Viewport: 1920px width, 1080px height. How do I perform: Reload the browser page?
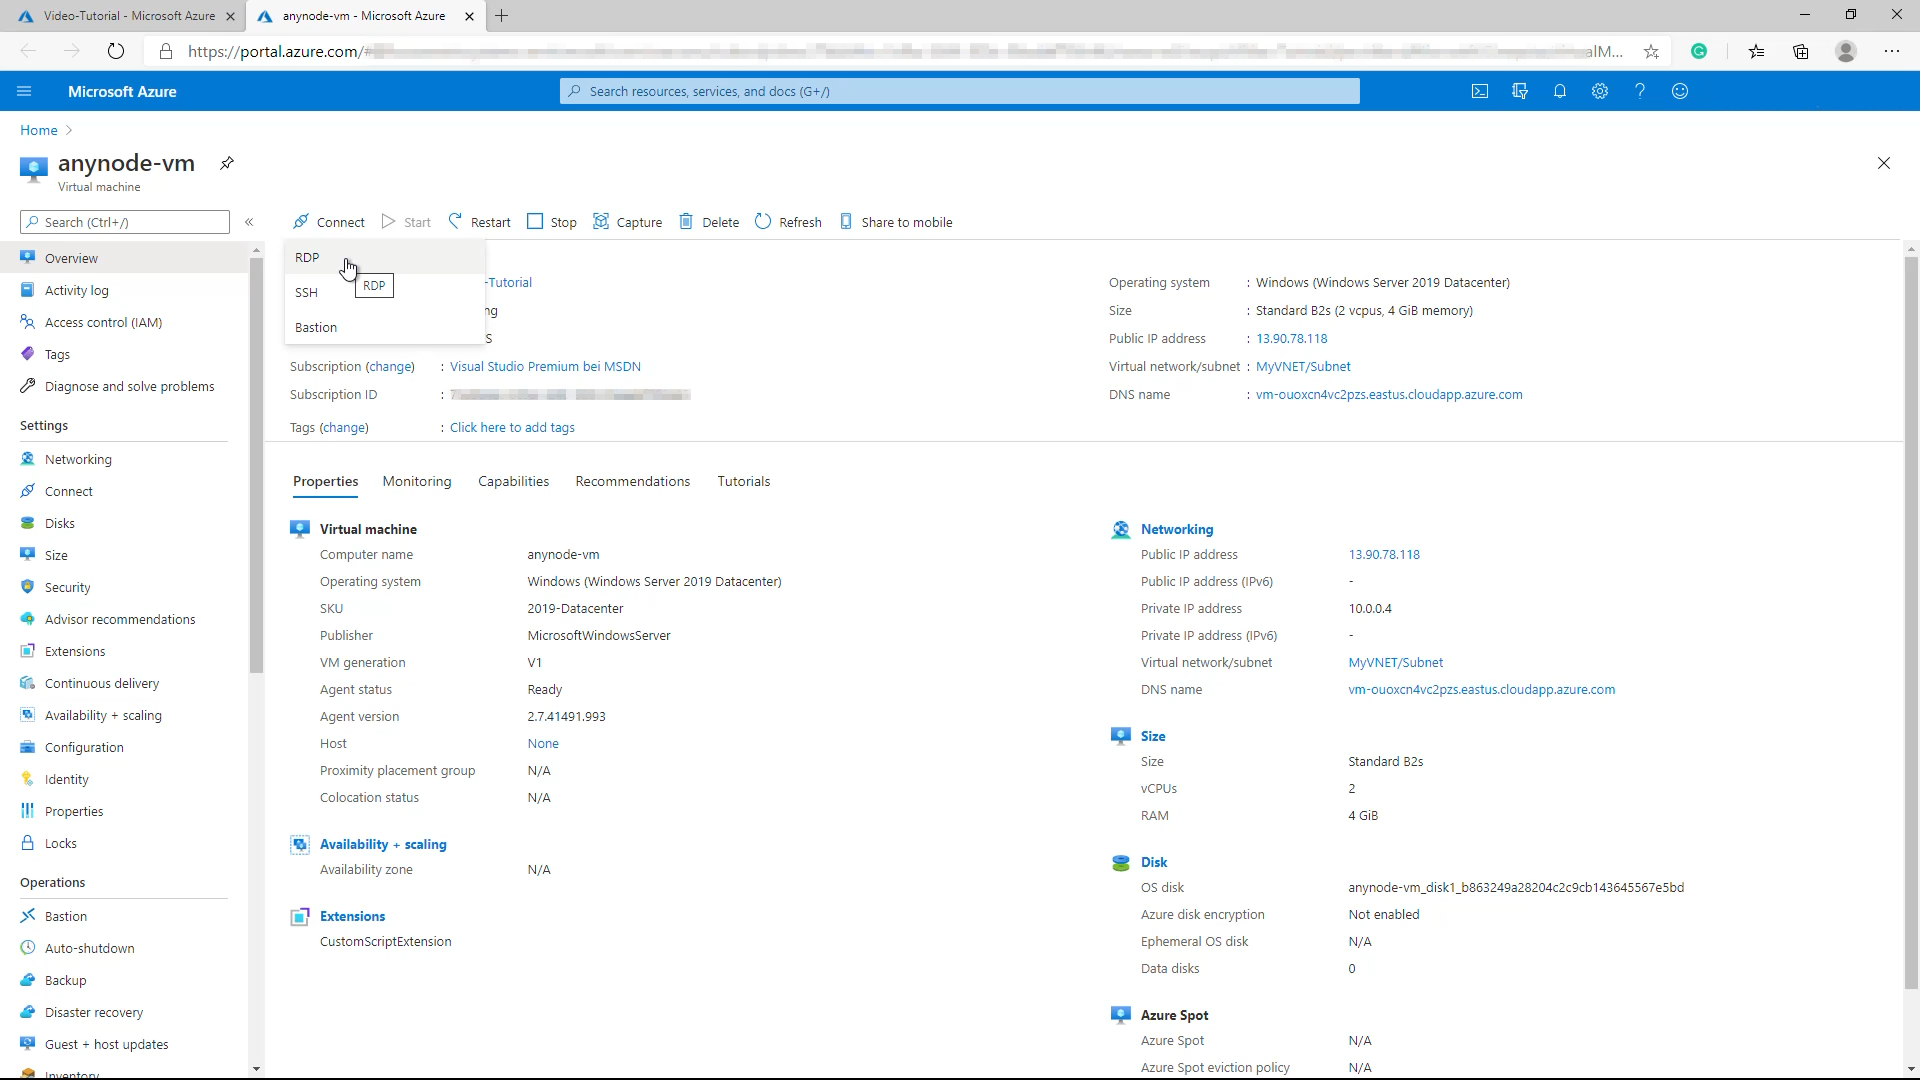(x=116, y=51)
